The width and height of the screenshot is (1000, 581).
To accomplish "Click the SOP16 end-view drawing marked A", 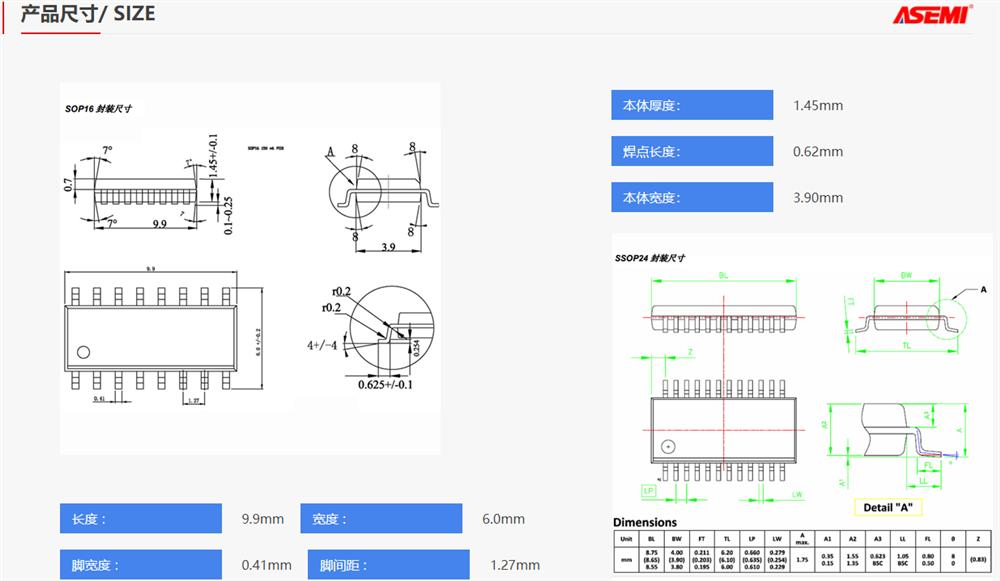I will [383, 196].
